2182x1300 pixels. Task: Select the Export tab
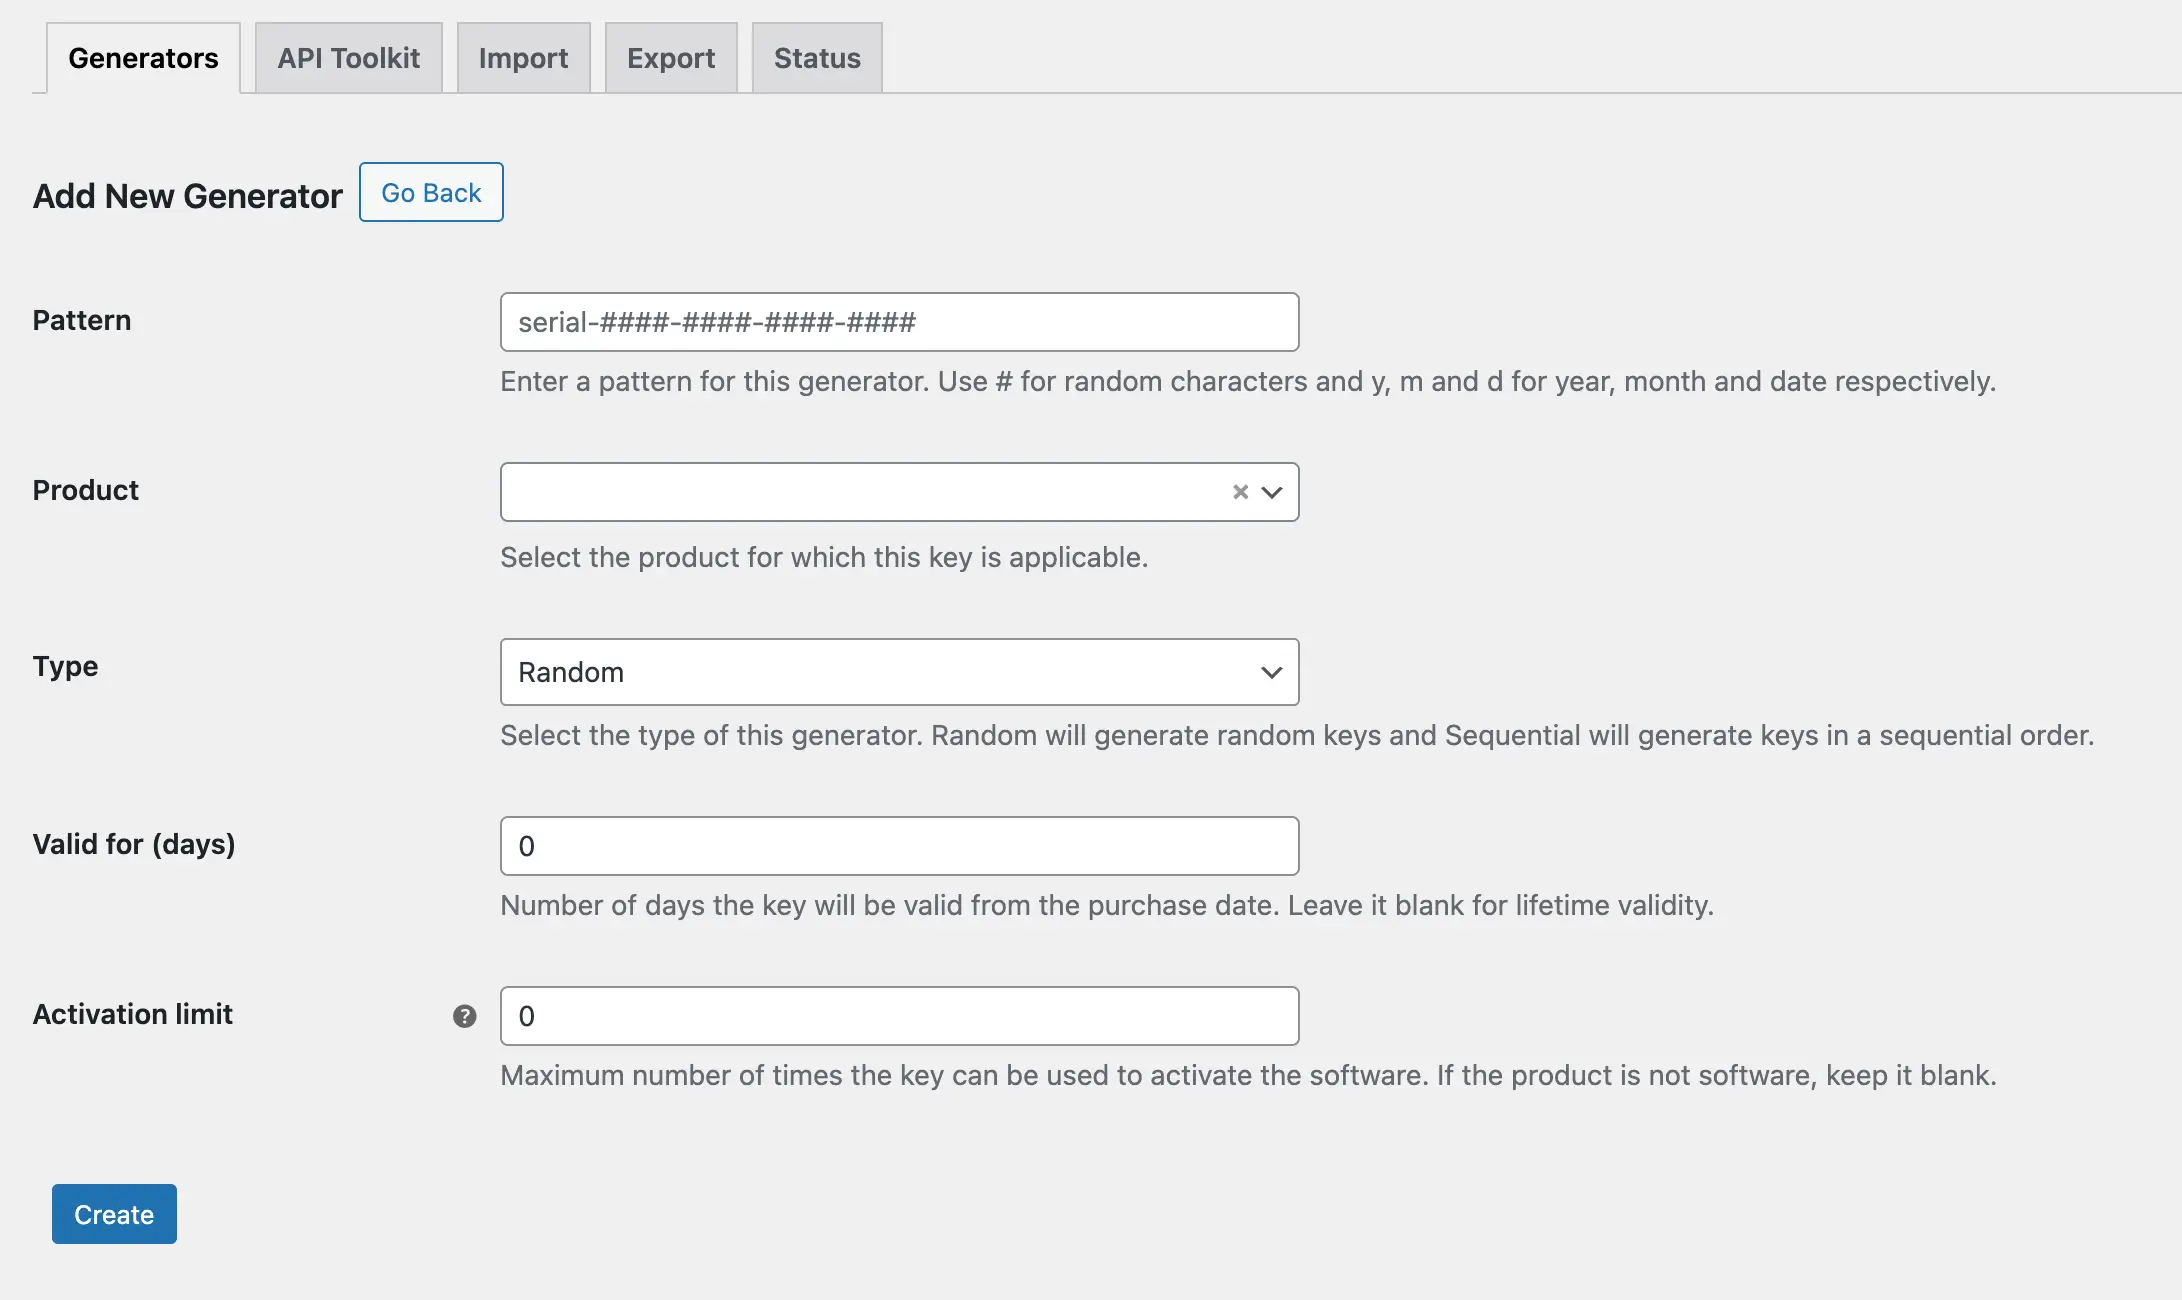pyautogui.click(x=671, y=58)
